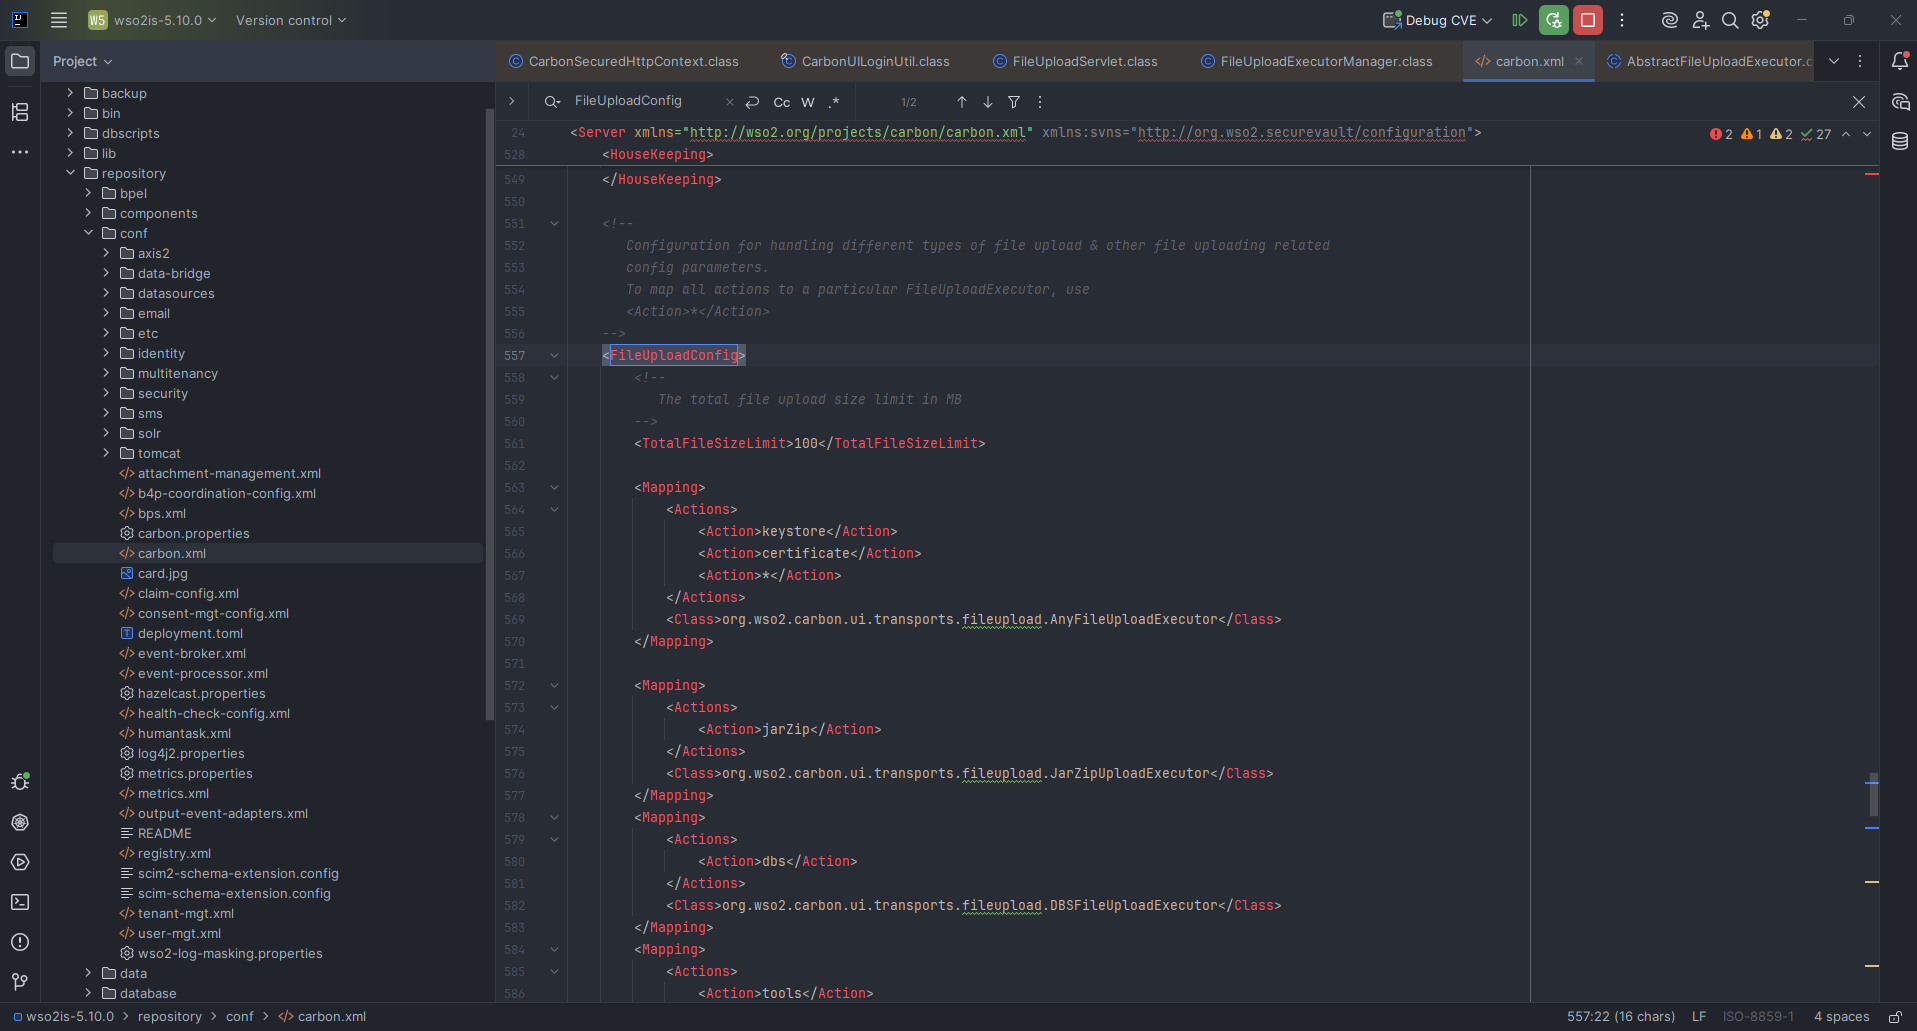Click the editor vertical scrollbar thumb
1917x1031 pixels.
1873,795
